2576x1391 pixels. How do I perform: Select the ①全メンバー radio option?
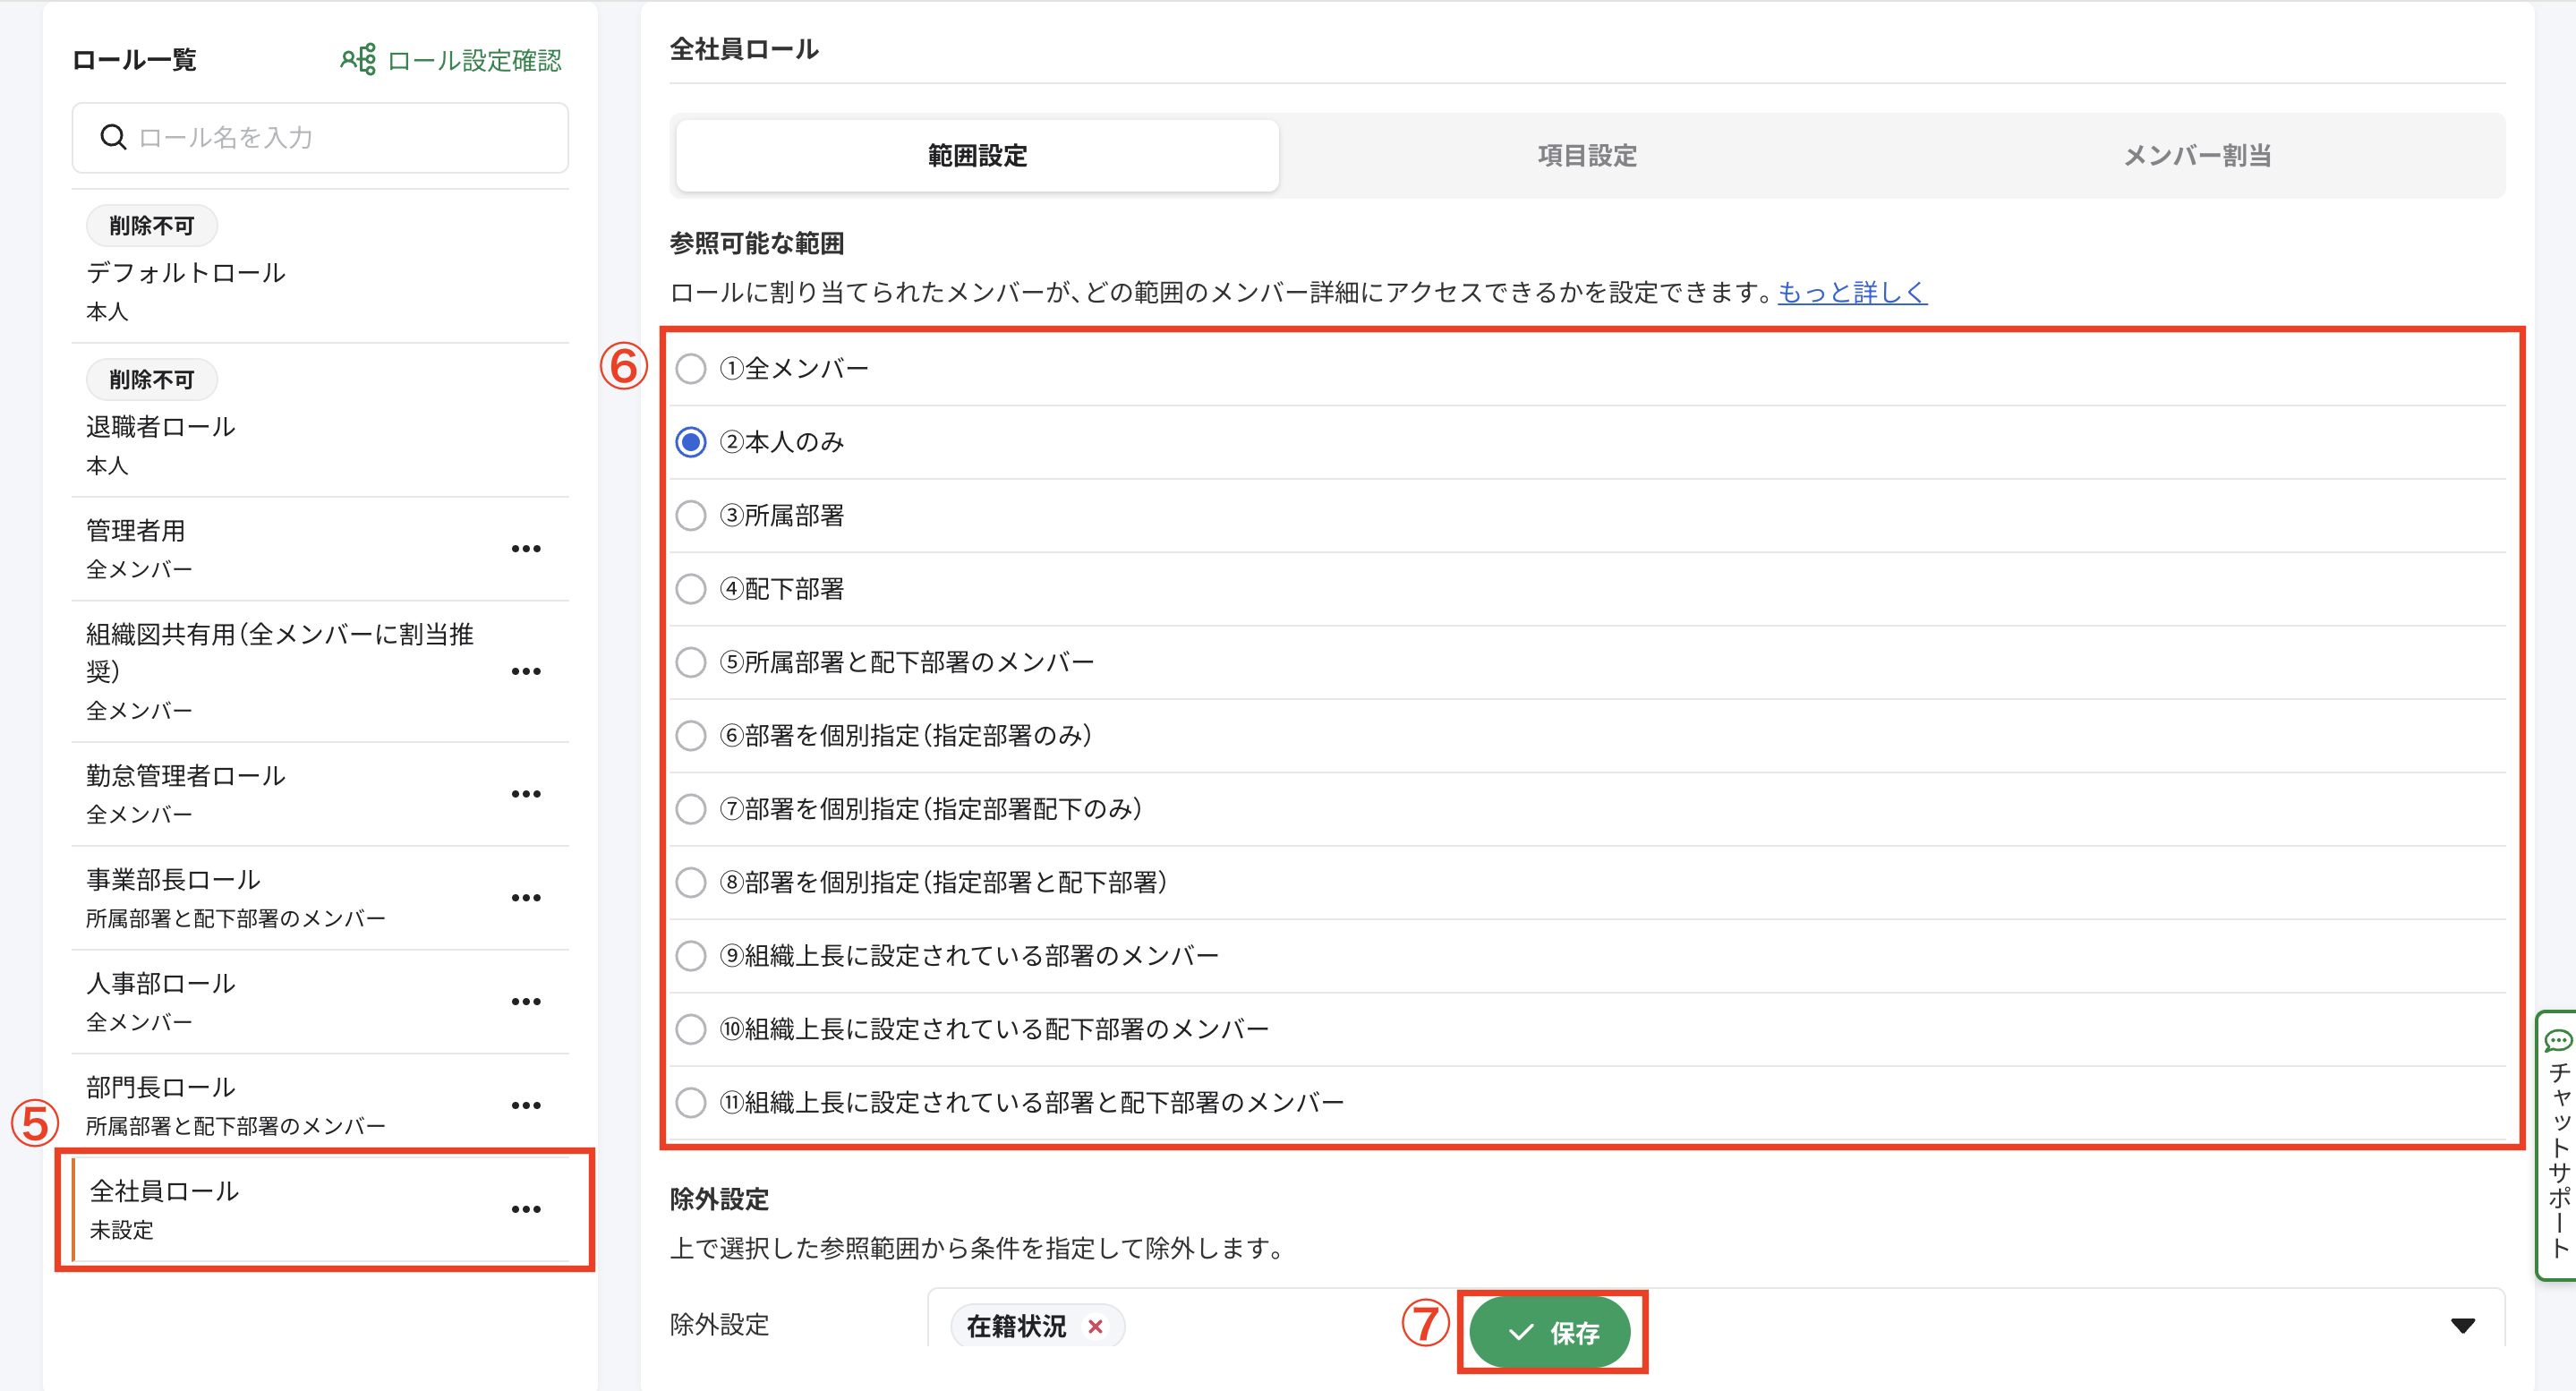click(691, 369)
